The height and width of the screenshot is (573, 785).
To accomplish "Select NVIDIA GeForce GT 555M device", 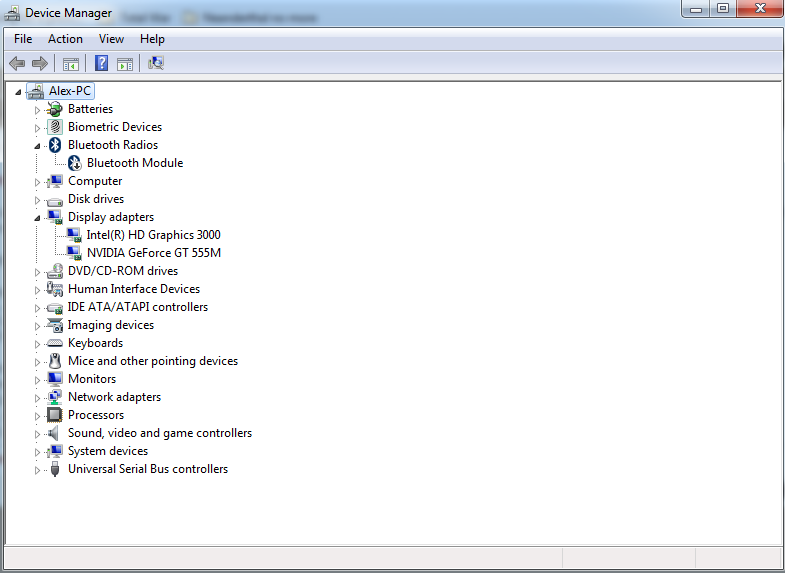I will tap(153, 253).
